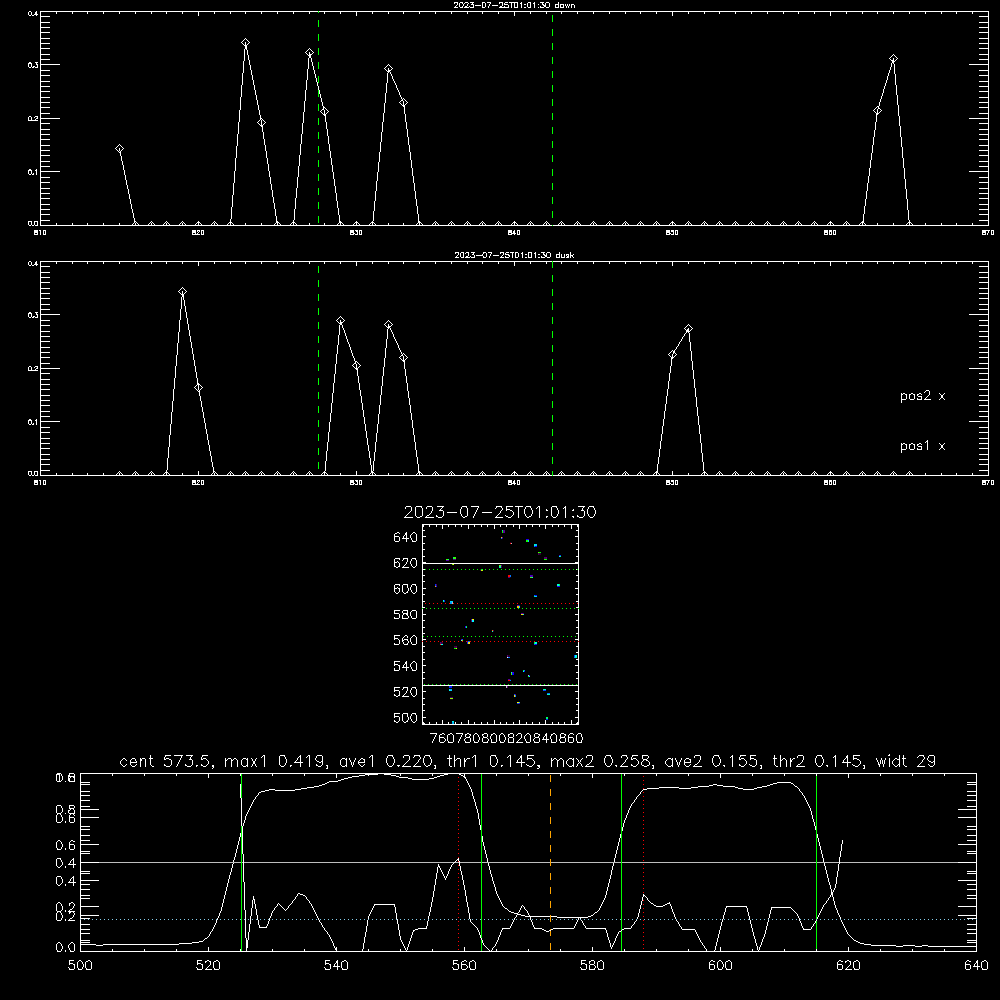Click the "540" x-axis label of the bottom plot
Viewport: 1000px width, 1000px height.
[336, 966]
